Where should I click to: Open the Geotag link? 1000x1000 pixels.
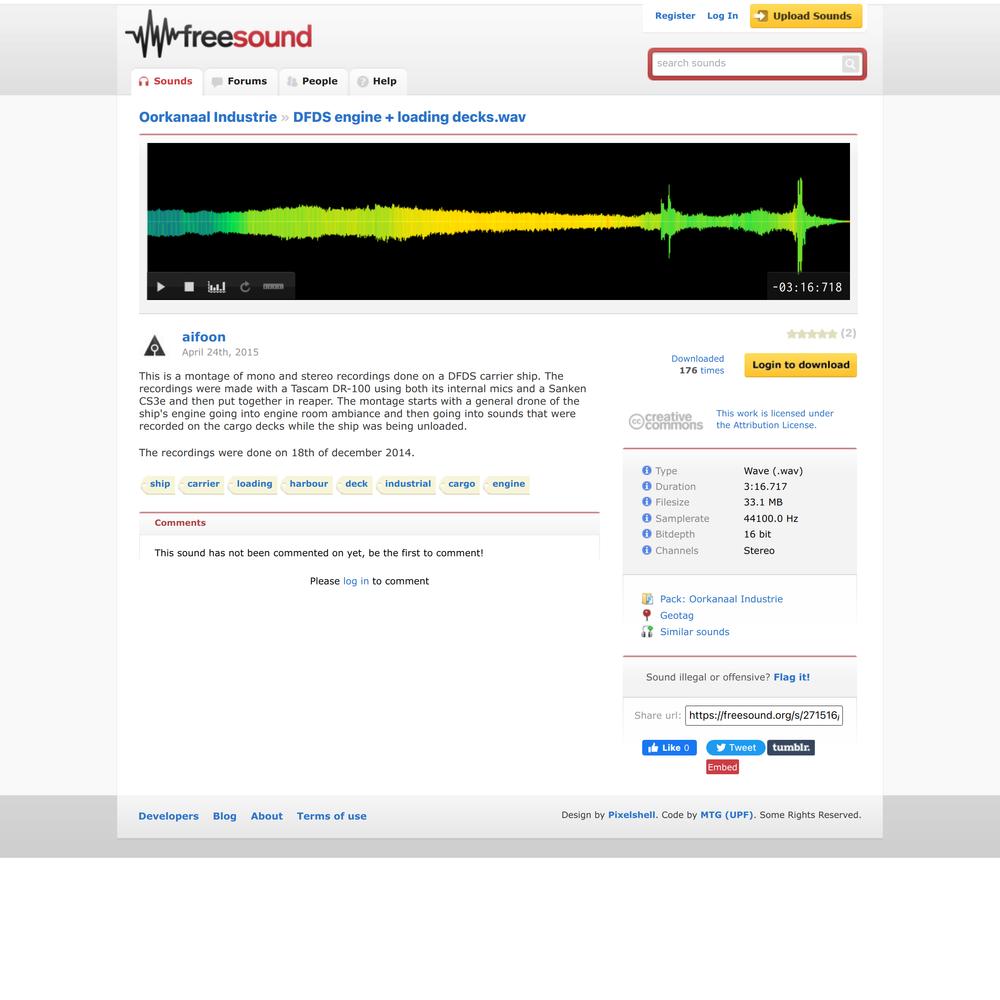[677, 615]
